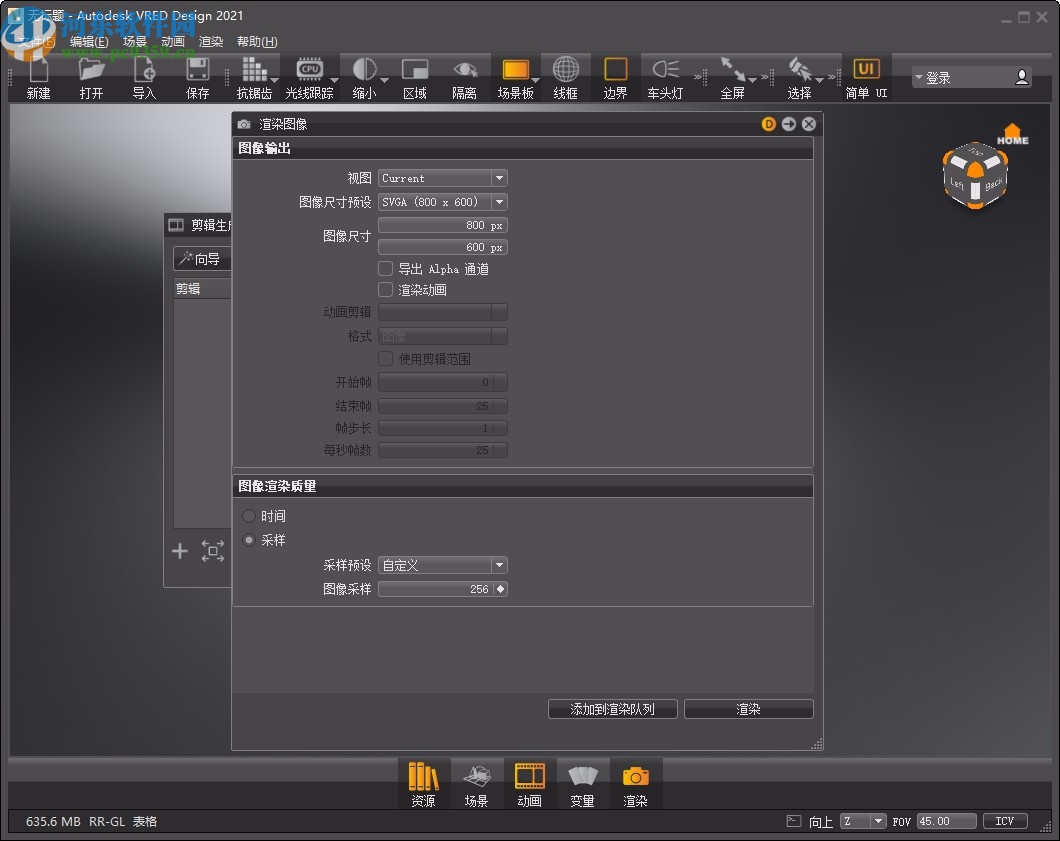Toggle CPU 光线跟踪 raytracing mode
The image size is (1060, 841).
coord(310,70)
